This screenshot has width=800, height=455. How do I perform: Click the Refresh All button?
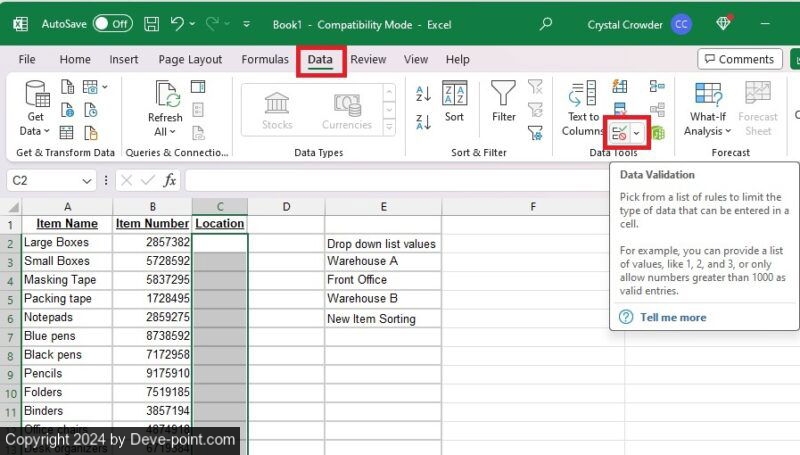[165, 110]
